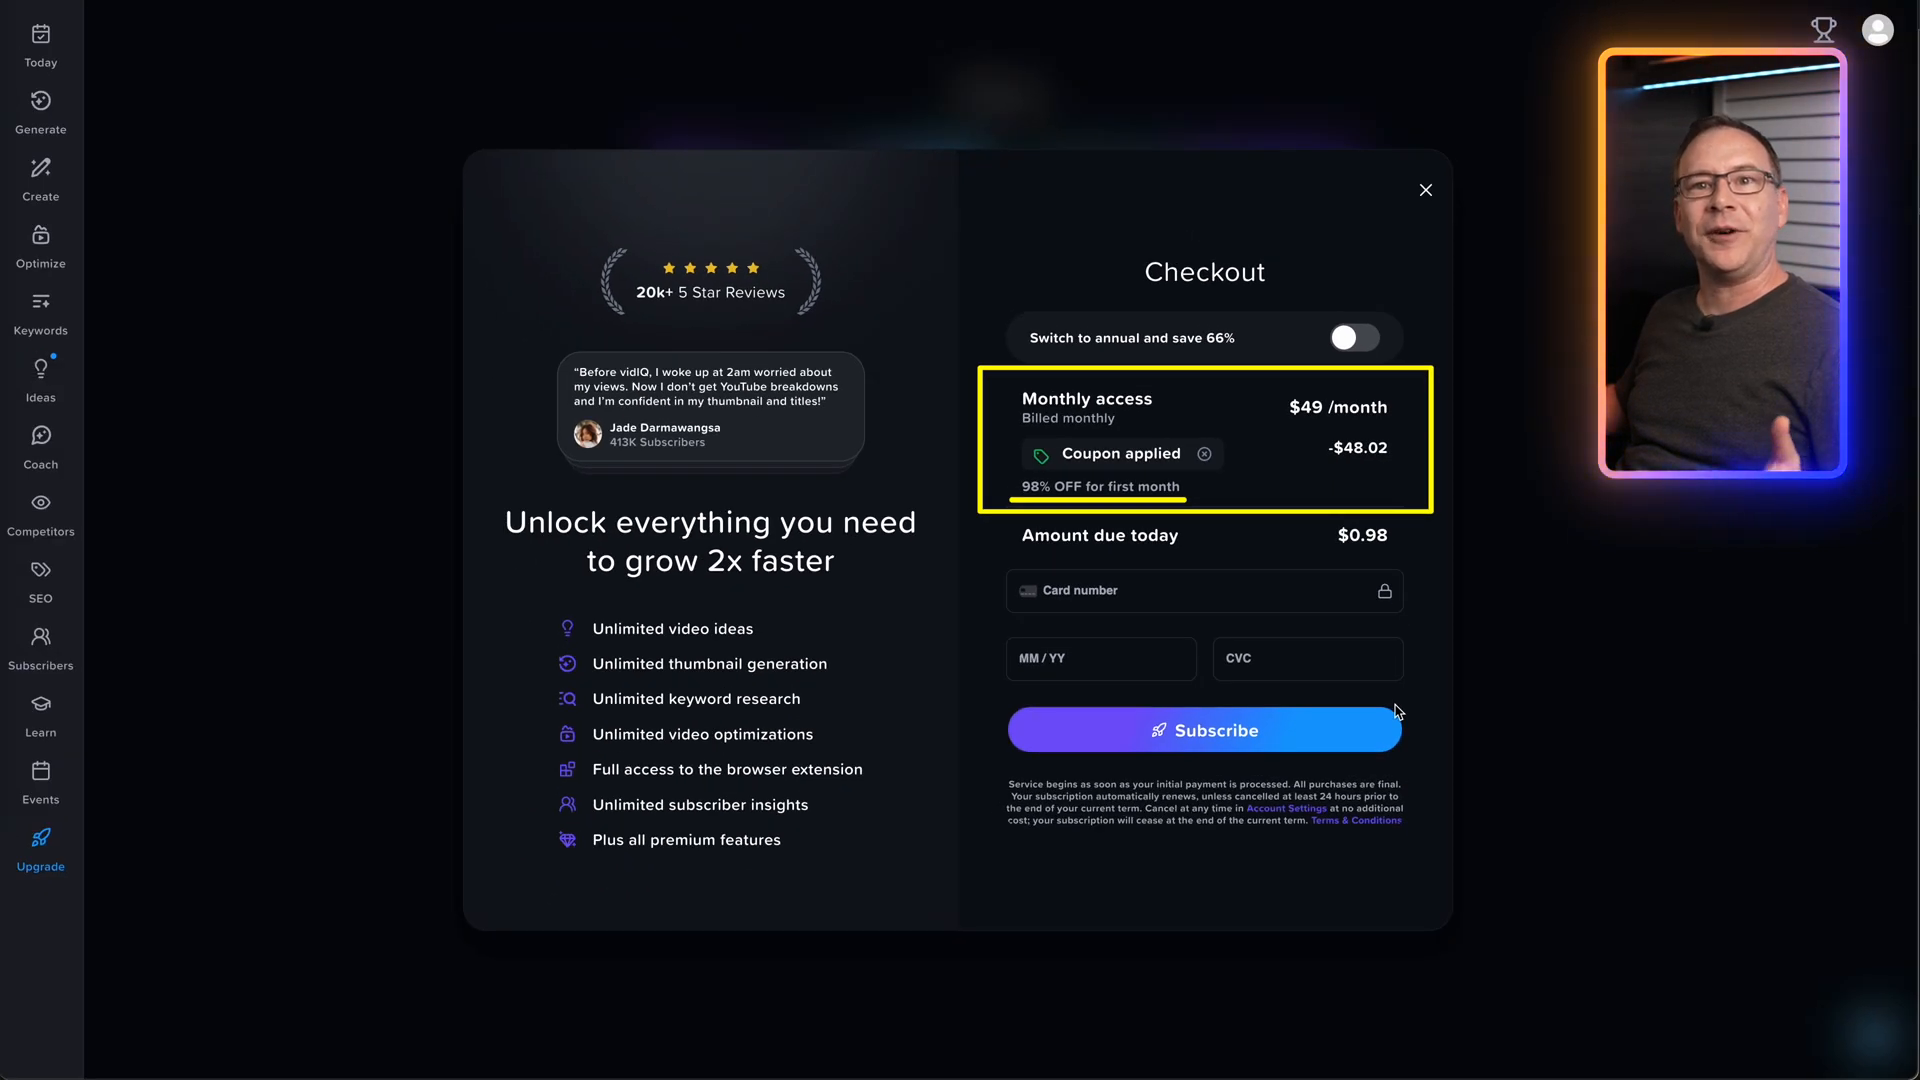
Task: Click the CVC input field
Action: coord(1307,658)
